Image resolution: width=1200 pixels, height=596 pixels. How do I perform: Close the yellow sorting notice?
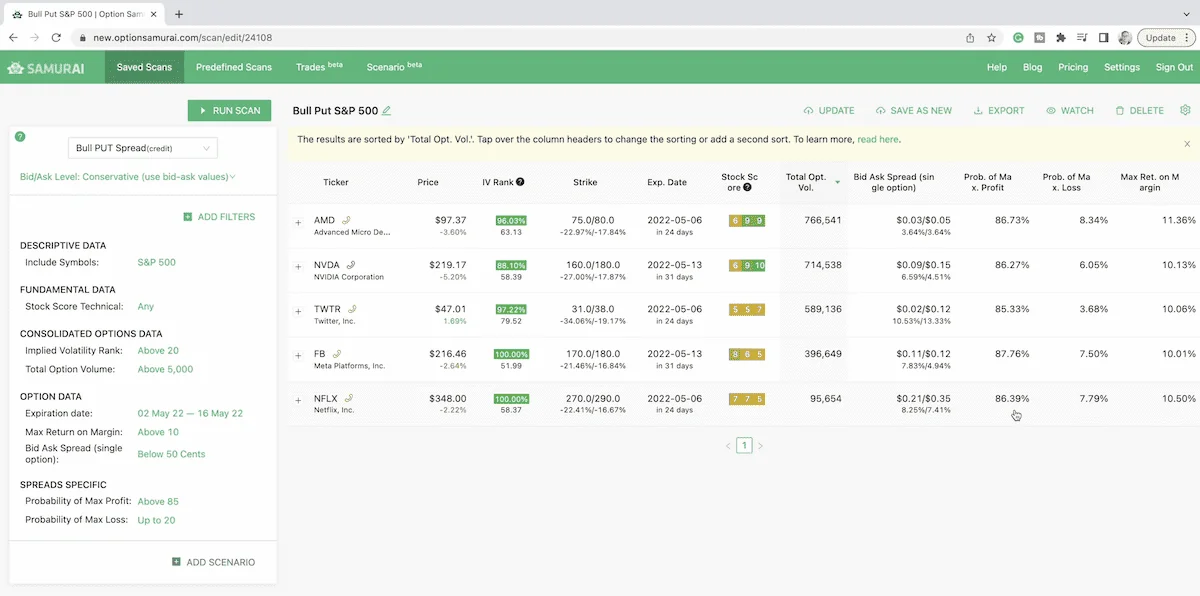coord(1187,144)
